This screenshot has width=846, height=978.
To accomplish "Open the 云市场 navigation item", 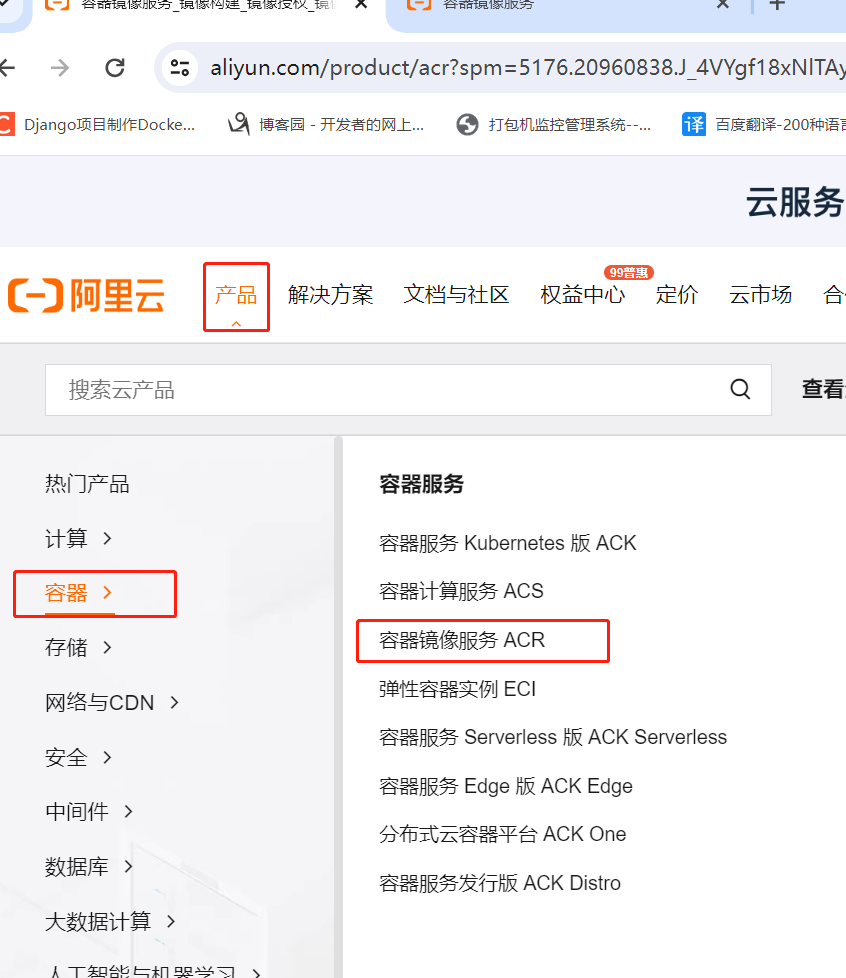I will tap(760, 294).
